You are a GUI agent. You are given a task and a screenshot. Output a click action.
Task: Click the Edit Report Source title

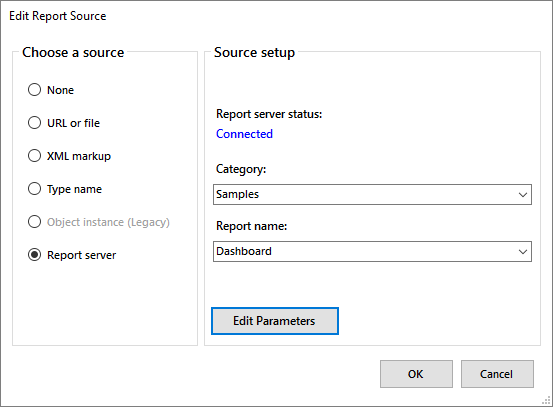pos(57,16)
